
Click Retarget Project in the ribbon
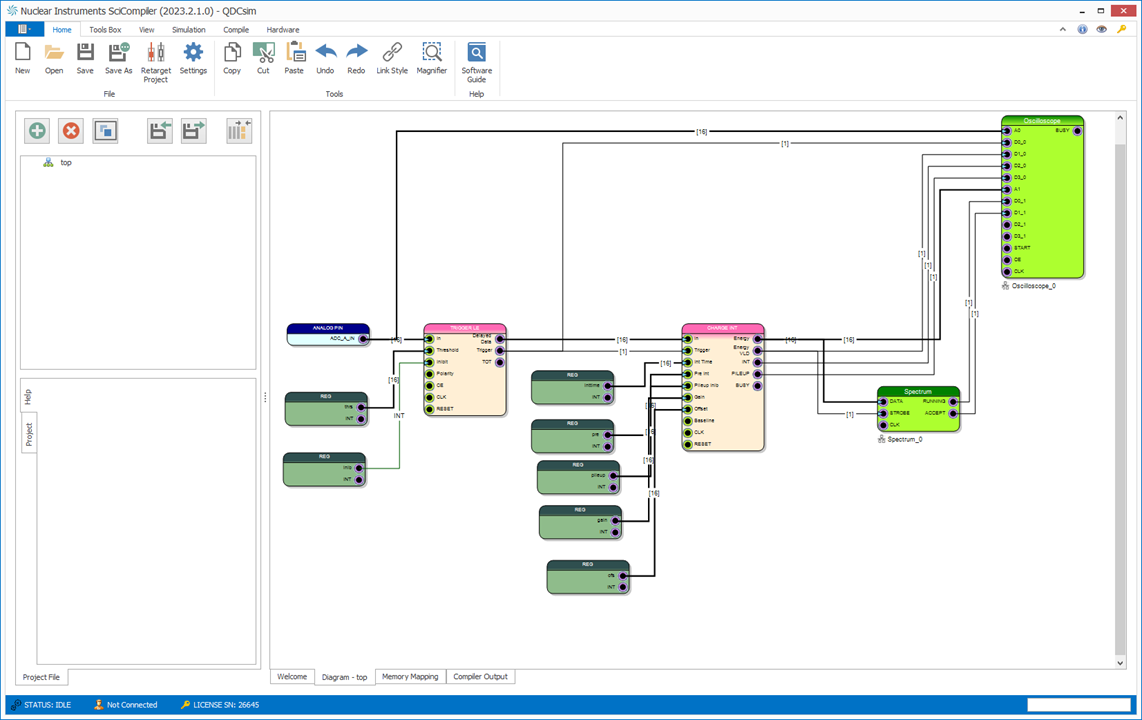(155, 63)
